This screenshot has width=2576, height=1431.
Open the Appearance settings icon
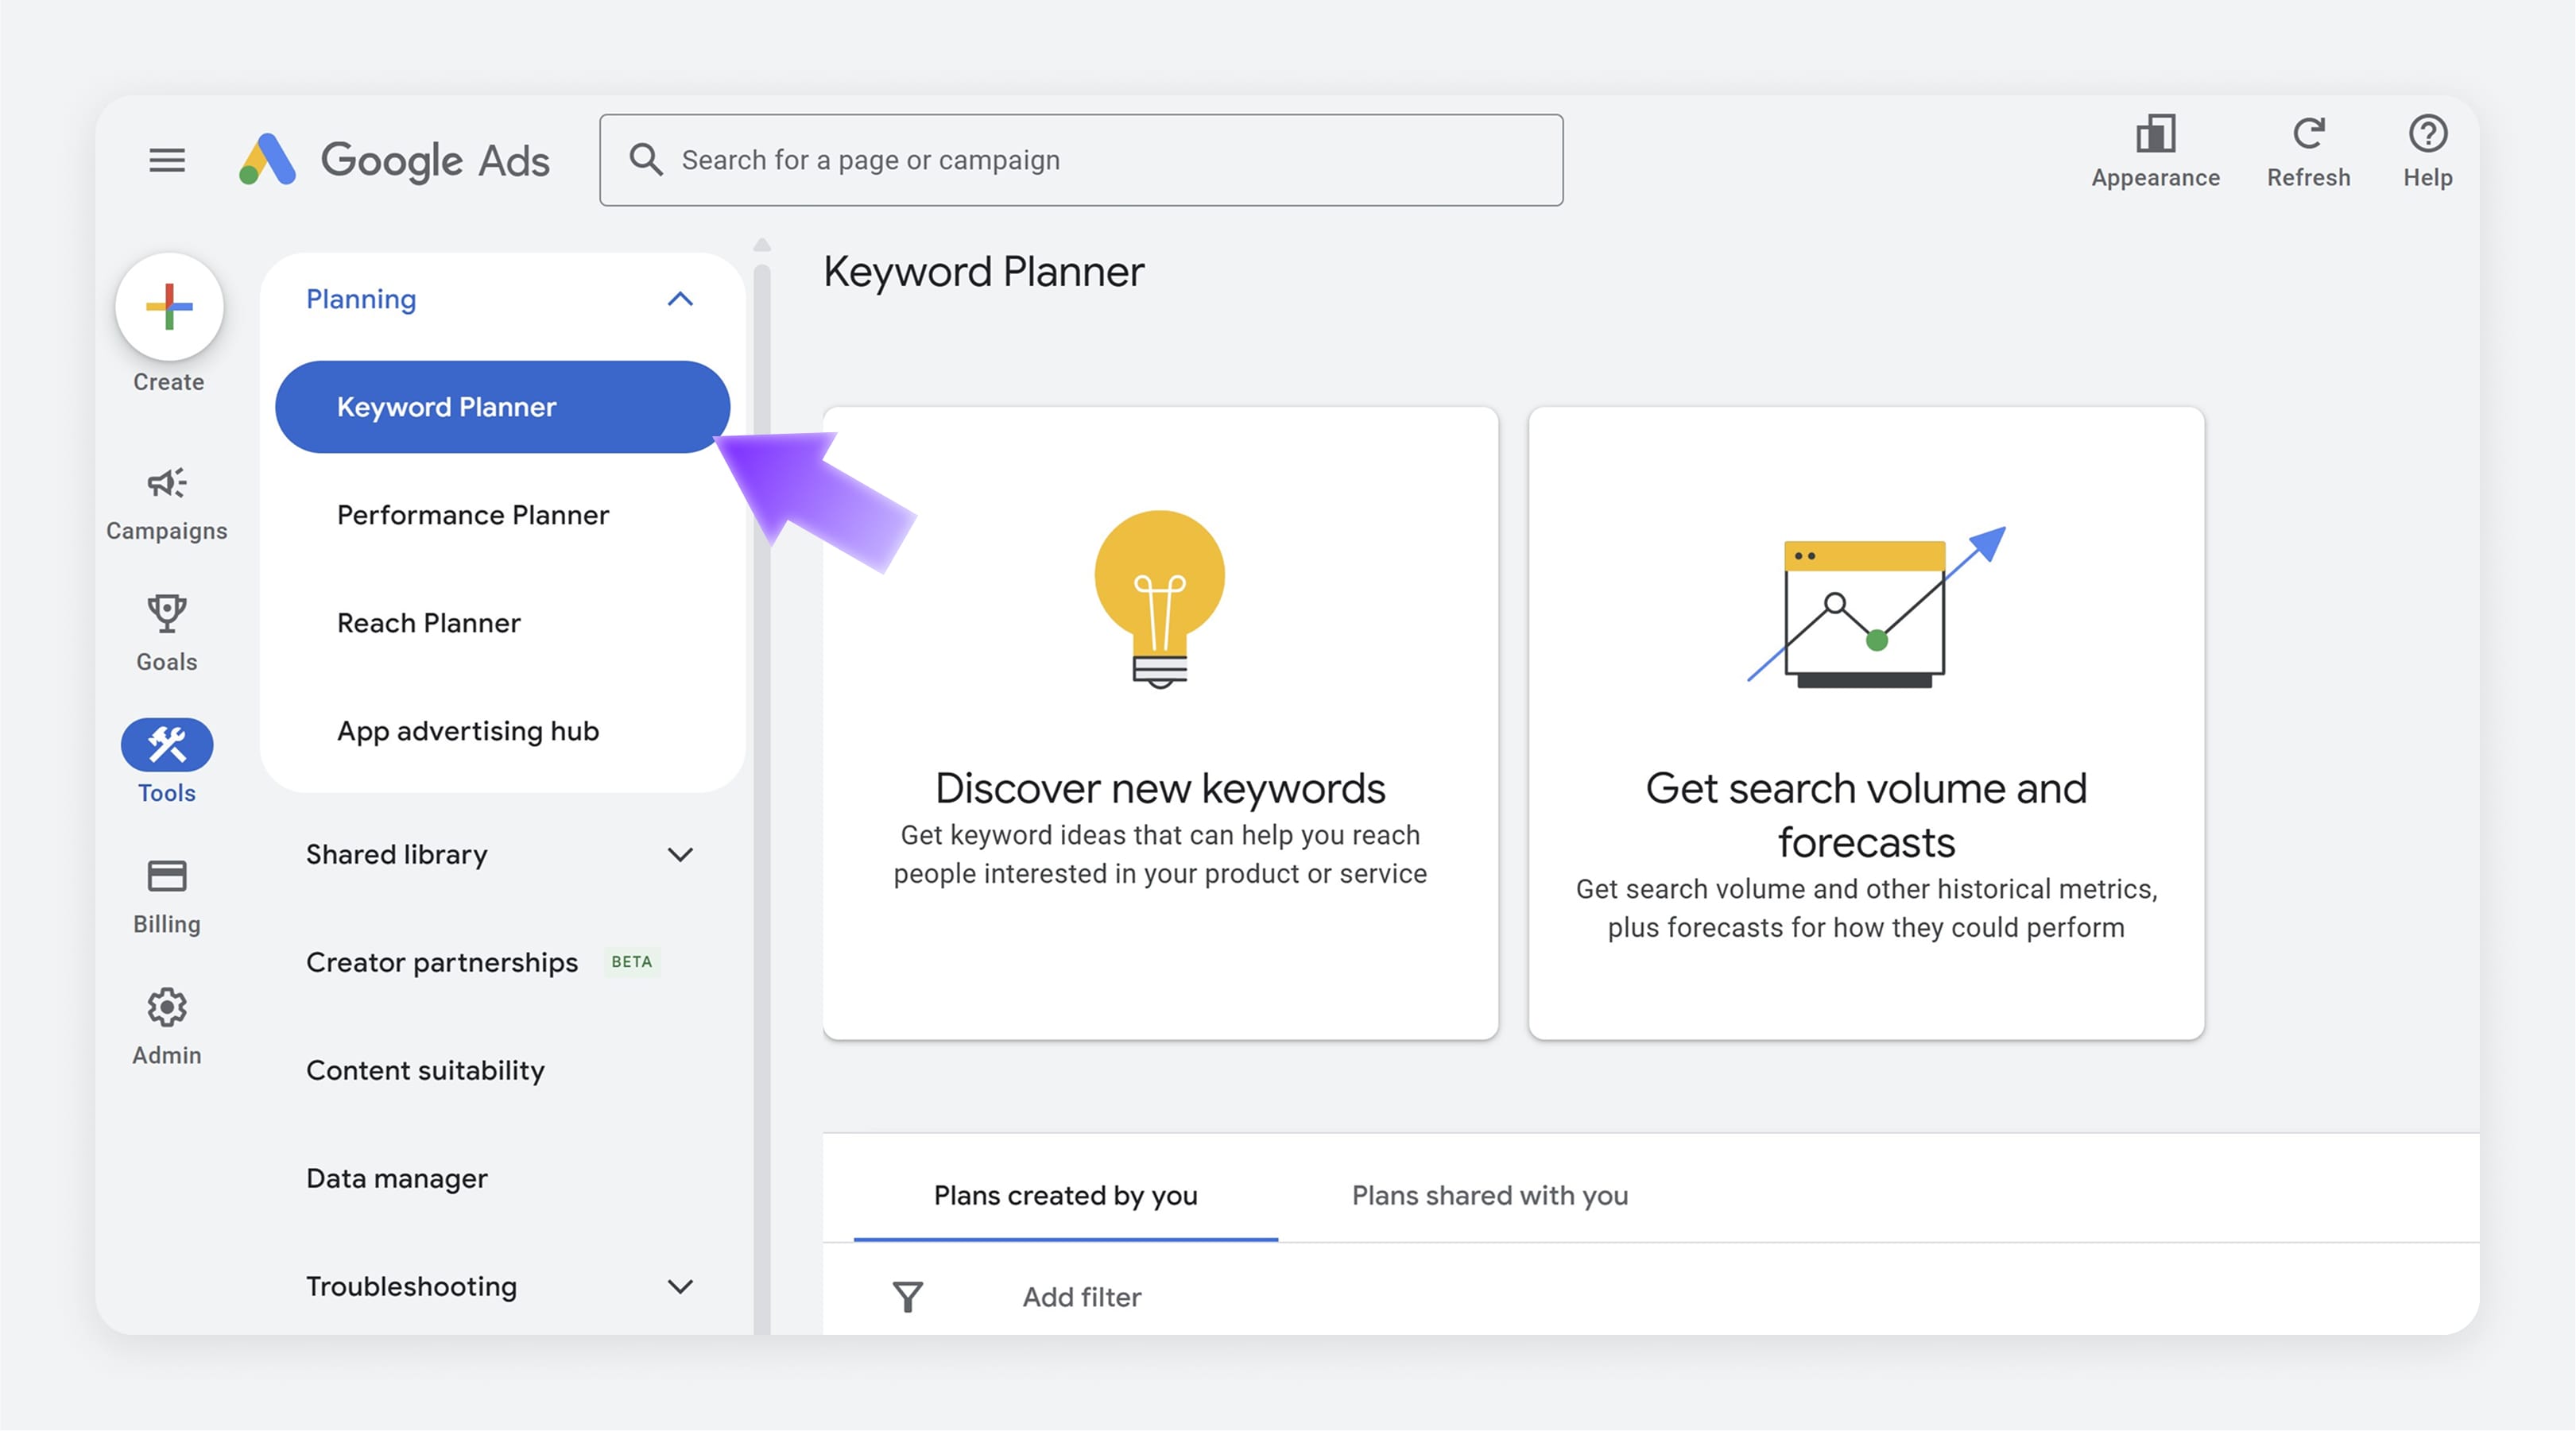pyautogui.click(x=2155, y=133)
